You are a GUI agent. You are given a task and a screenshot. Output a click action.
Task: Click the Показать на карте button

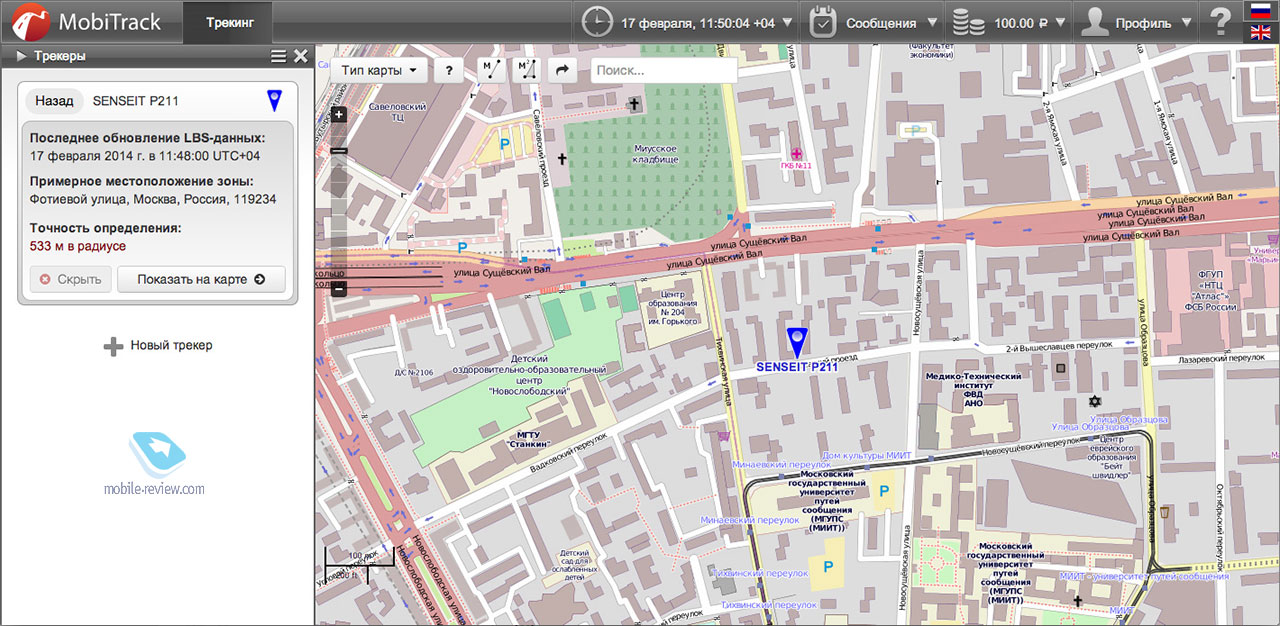(201, 279)
